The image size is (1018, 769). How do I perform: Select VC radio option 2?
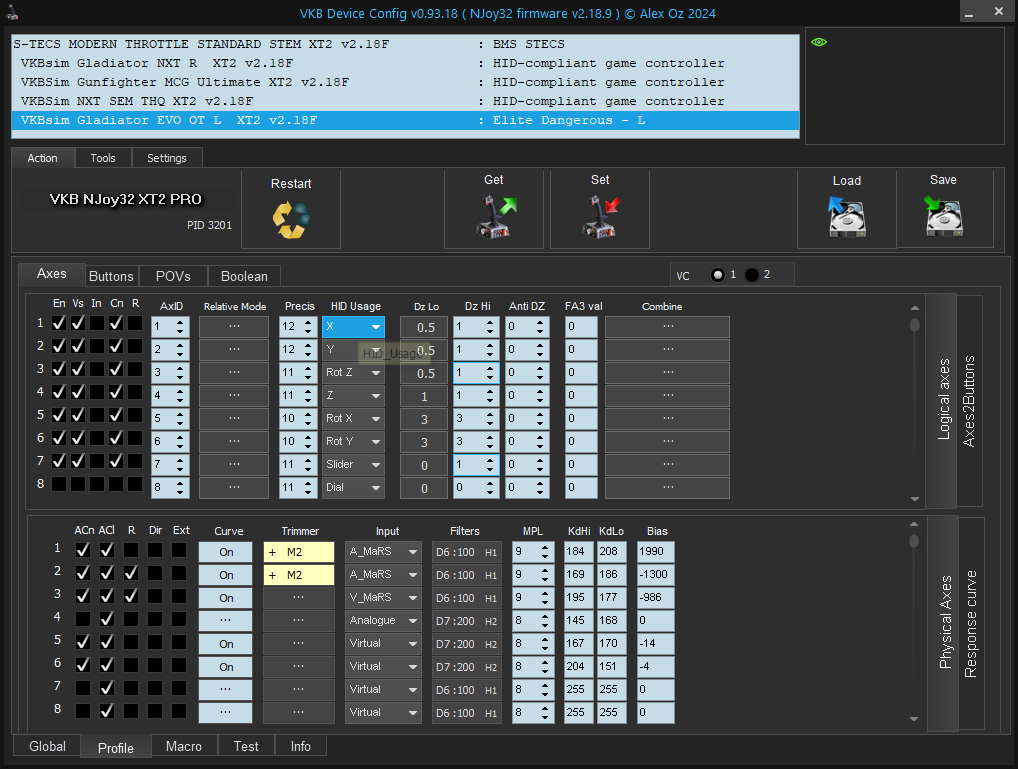(x=752, y=275)
